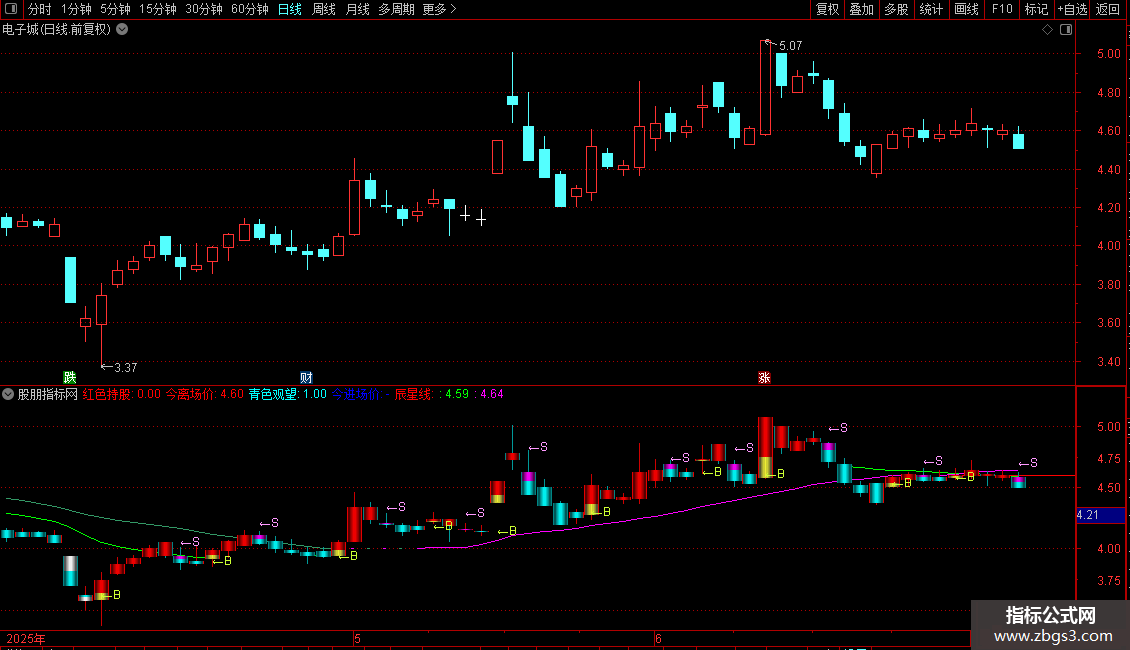Screen dimensions: 1130x650
Task: Click the red 涨 event marker
Action: (765, 378)
